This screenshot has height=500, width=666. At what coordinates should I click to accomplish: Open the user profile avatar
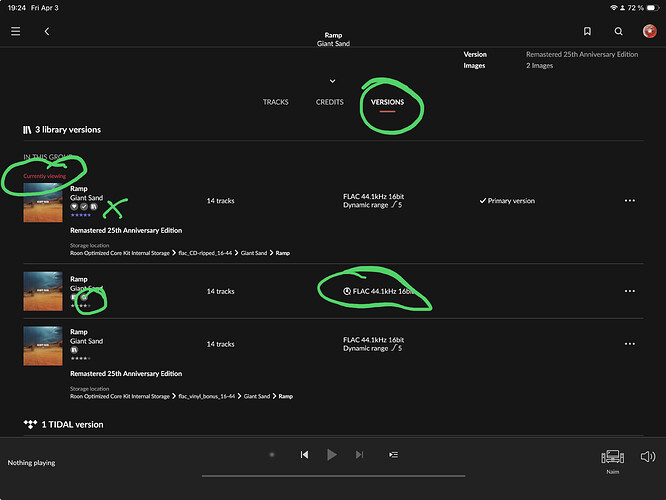click(x=649, y=31)
